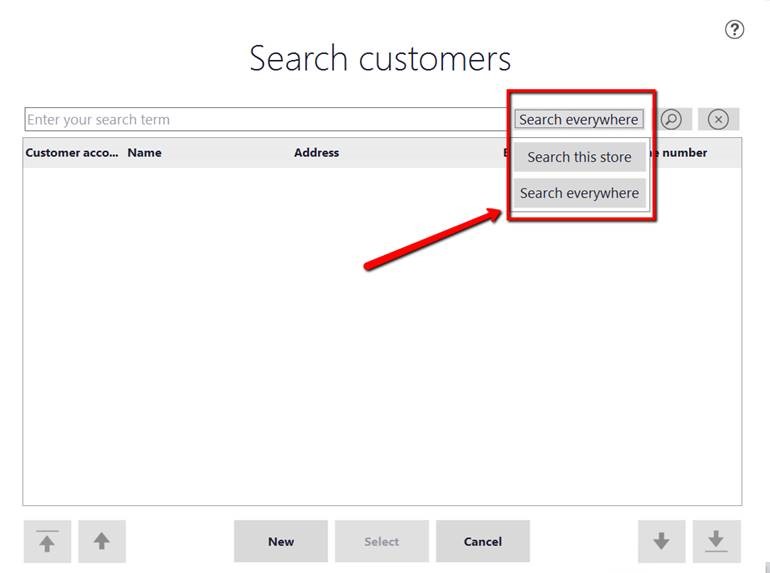Move down one row with the down arrow
This screenshot has width=770, height=573.
661,541
